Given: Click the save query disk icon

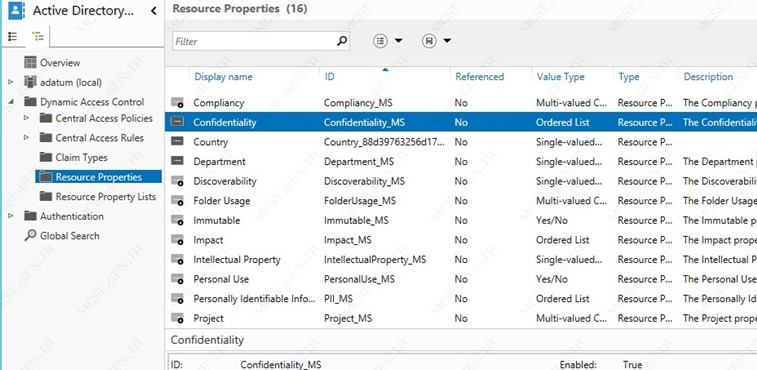Looking at the screenshot, I should pos(429,41).
